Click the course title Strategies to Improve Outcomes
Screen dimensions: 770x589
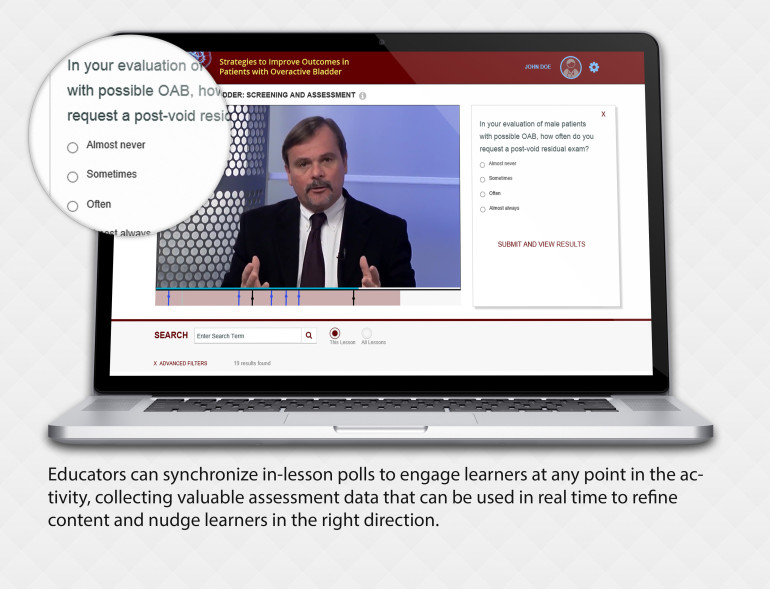pyautogui.click(x=284, y=67)
